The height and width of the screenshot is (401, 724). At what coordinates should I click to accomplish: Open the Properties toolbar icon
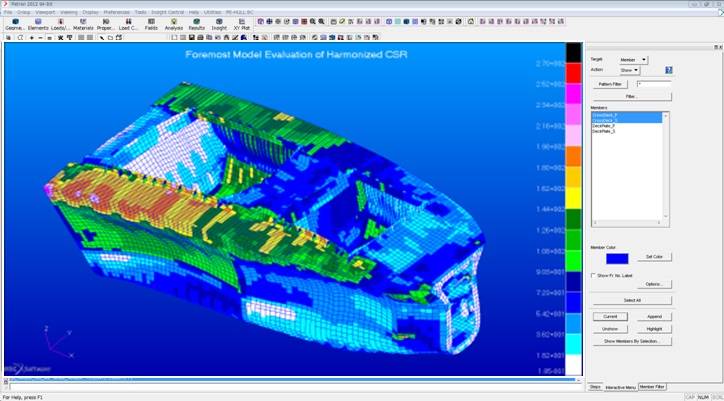(x=105, y=22)
